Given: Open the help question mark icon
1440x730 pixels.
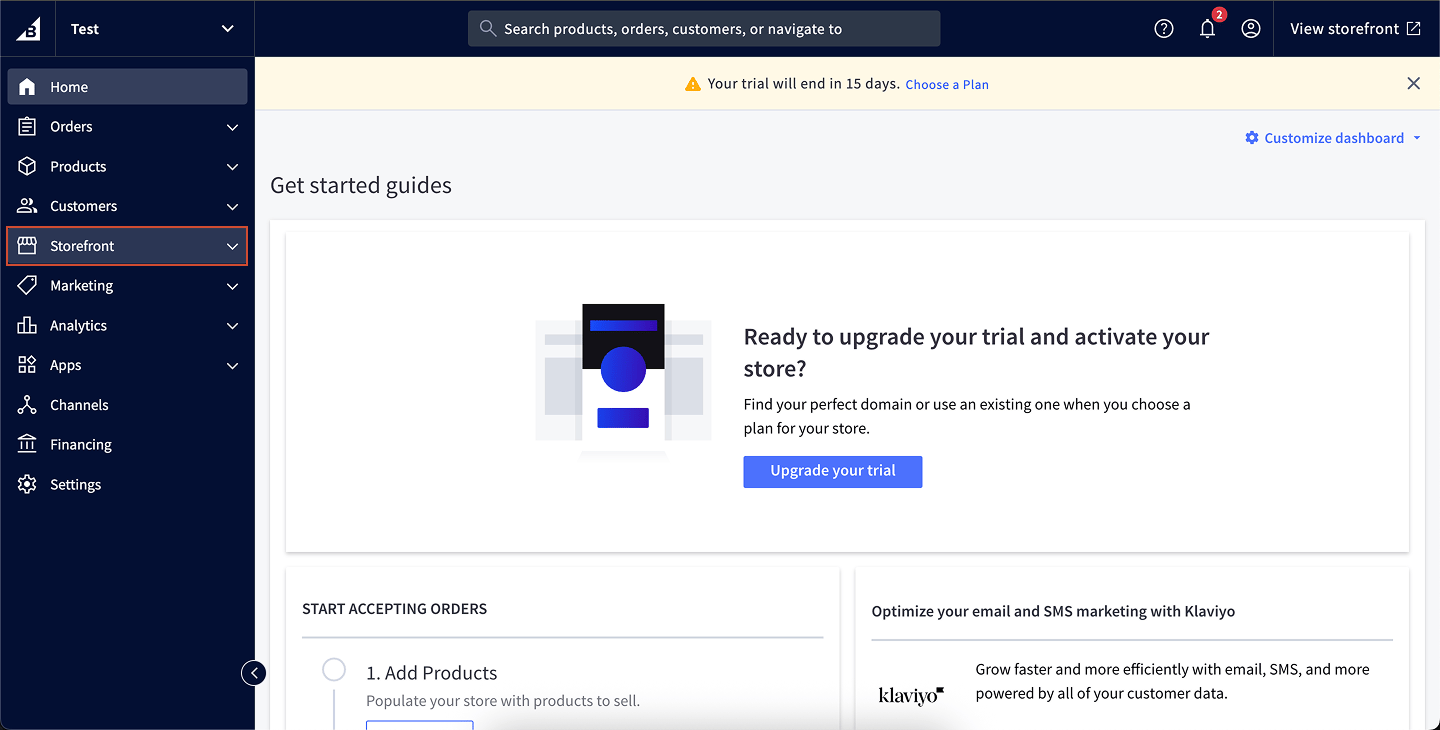Looking at the screenshot, I should [x=1164, y=29].
